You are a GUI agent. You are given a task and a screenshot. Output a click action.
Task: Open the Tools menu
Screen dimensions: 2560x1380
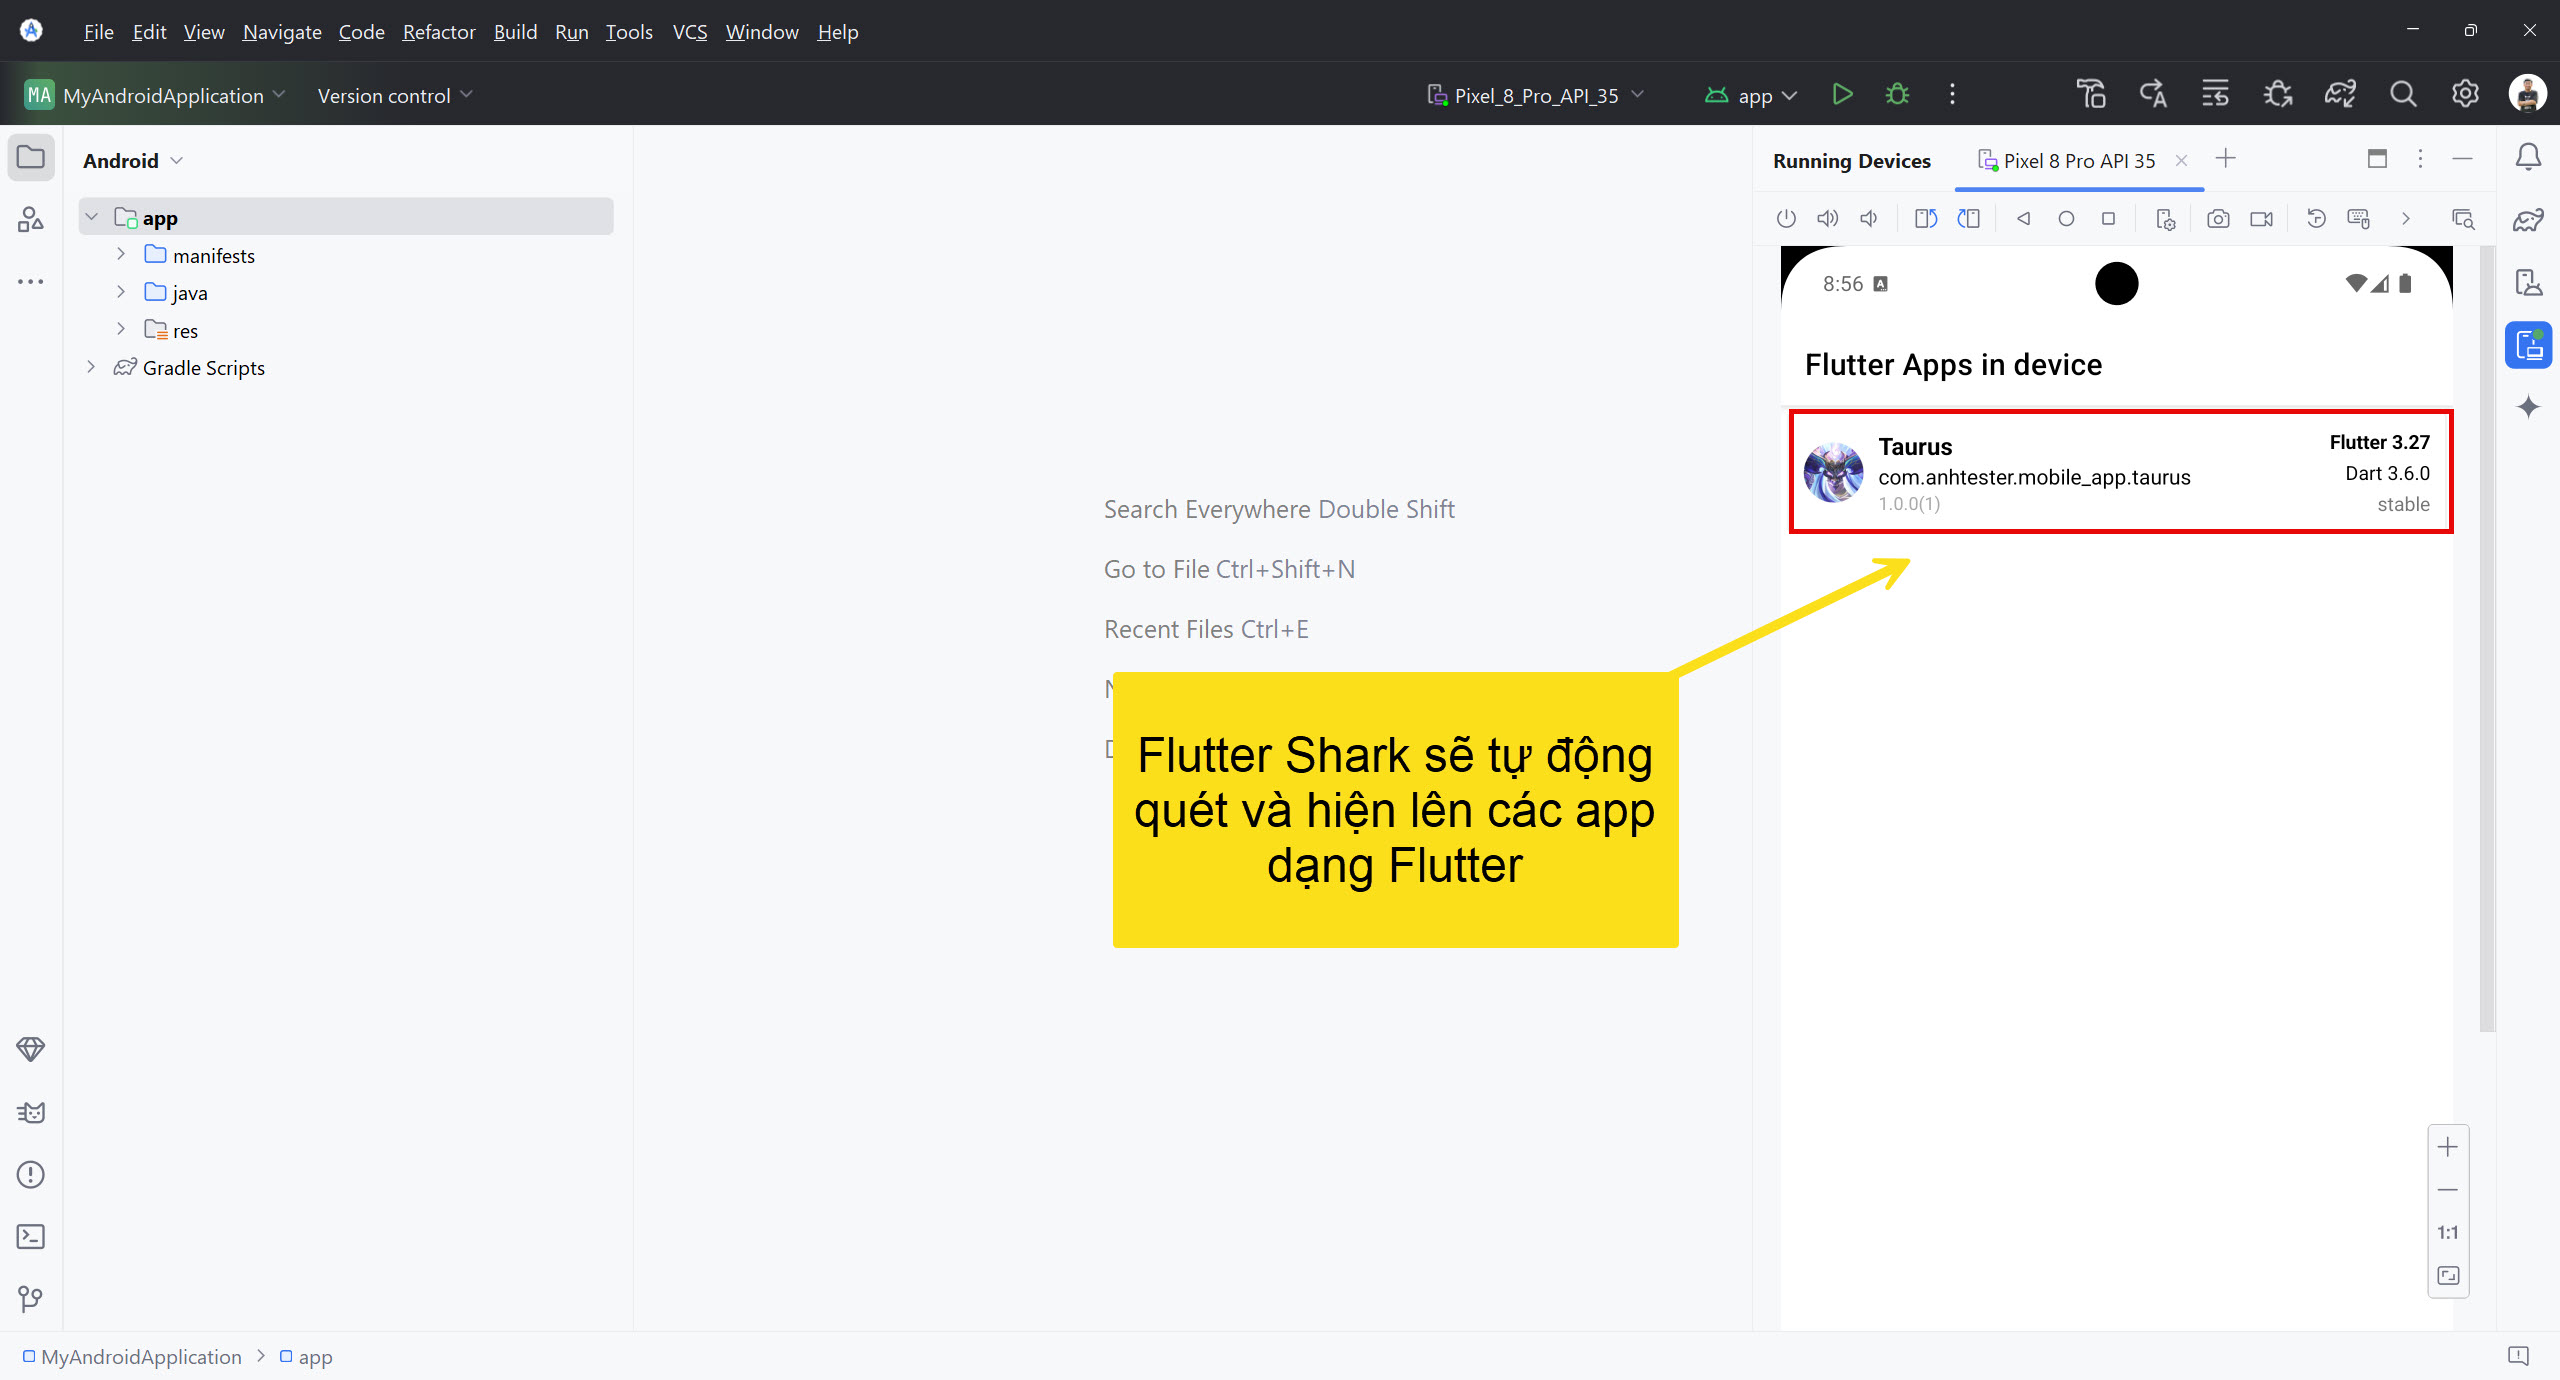pos(629,32)
